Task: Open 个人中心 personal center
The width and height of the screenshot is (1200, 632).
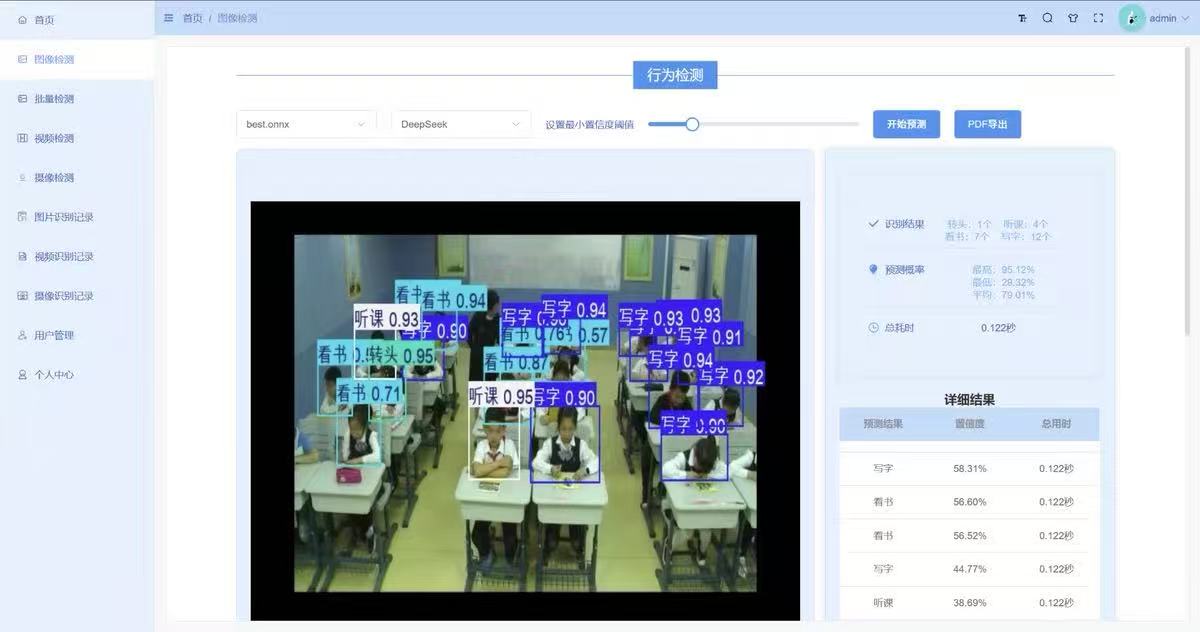Action: tap(77, 375)
